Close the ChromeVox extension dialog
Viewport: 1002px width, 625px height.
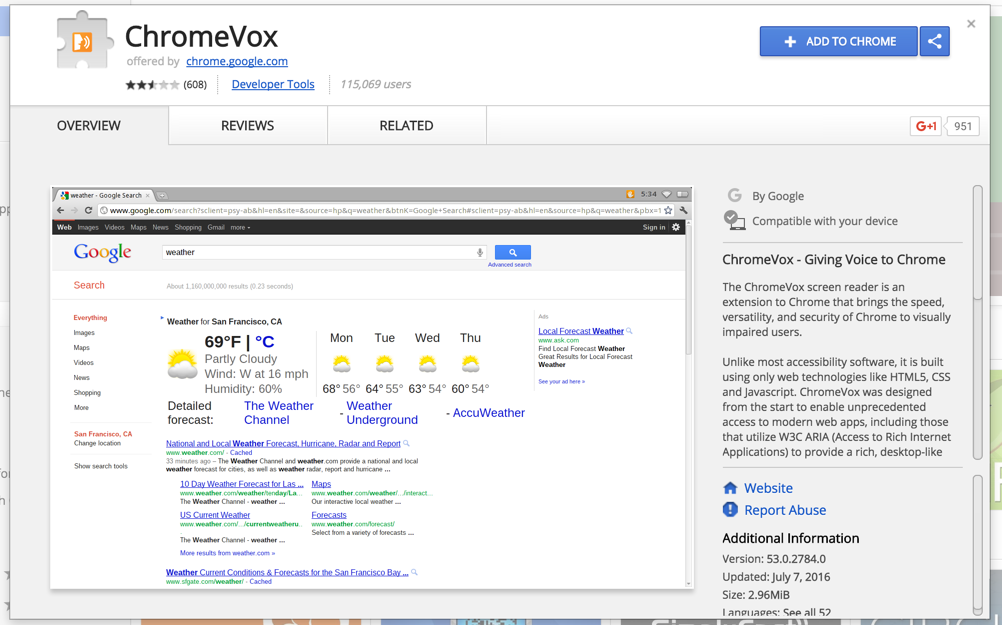tap(971, 24)
